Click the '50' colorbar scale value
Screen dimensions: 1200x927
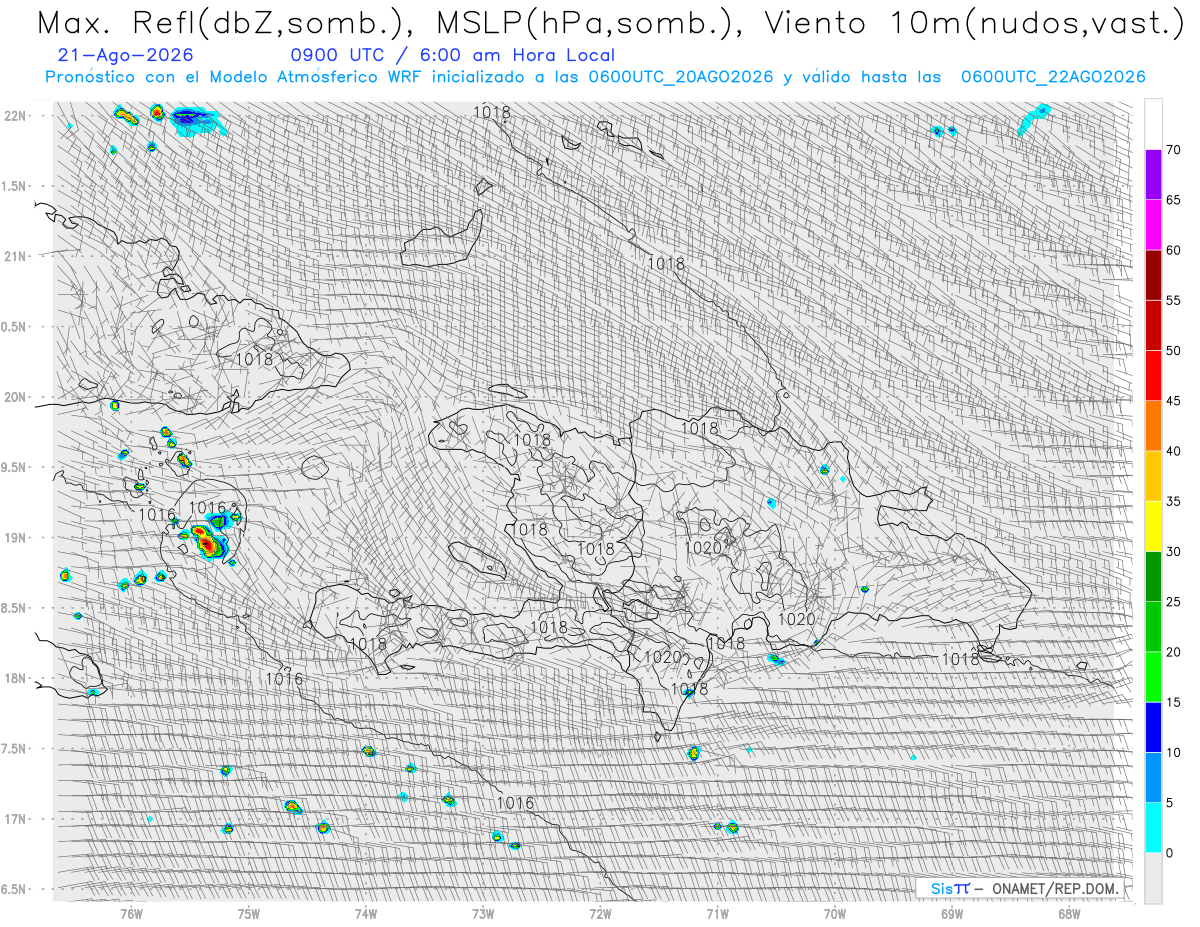1173,351
